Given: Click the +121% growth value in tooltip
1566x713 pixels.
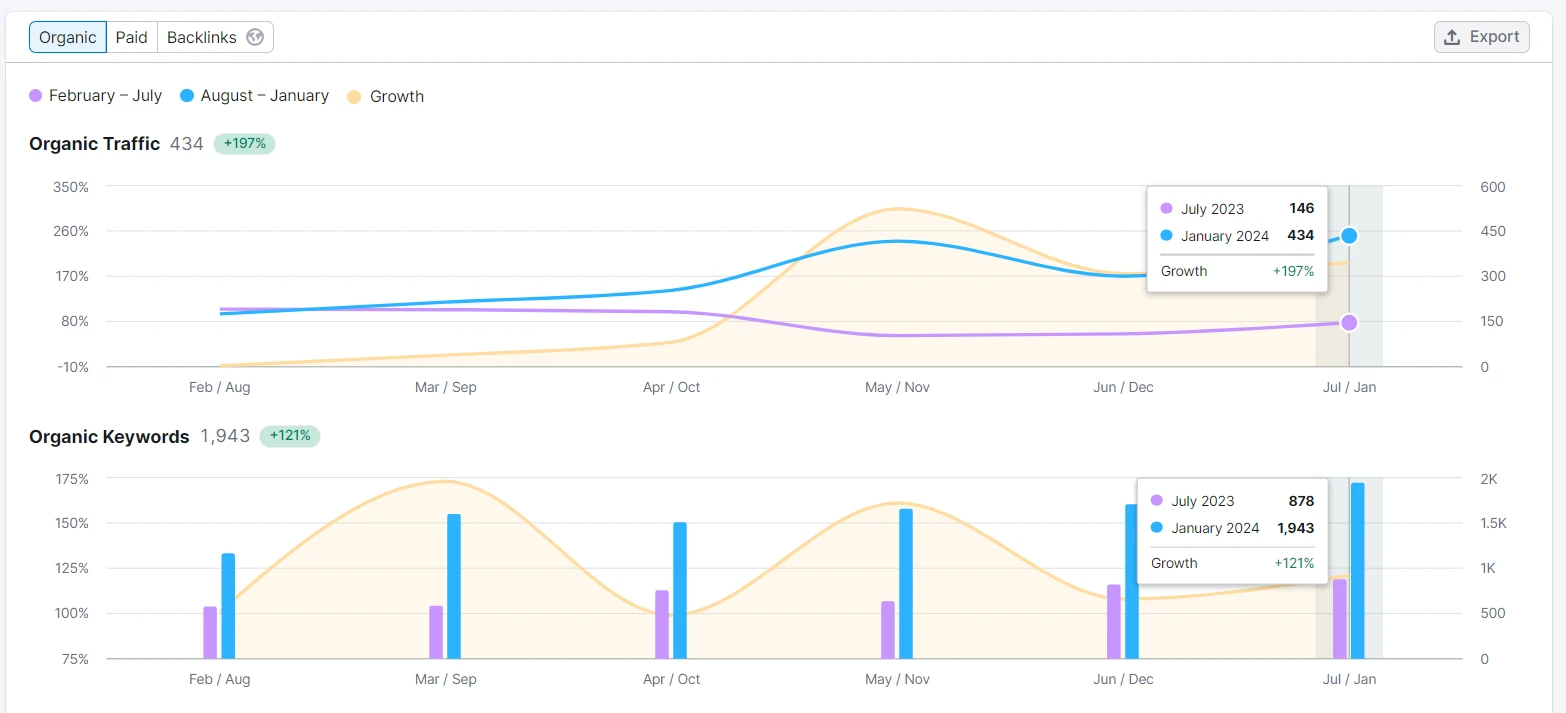Looking at the screenshot, I should point(1294,563).
